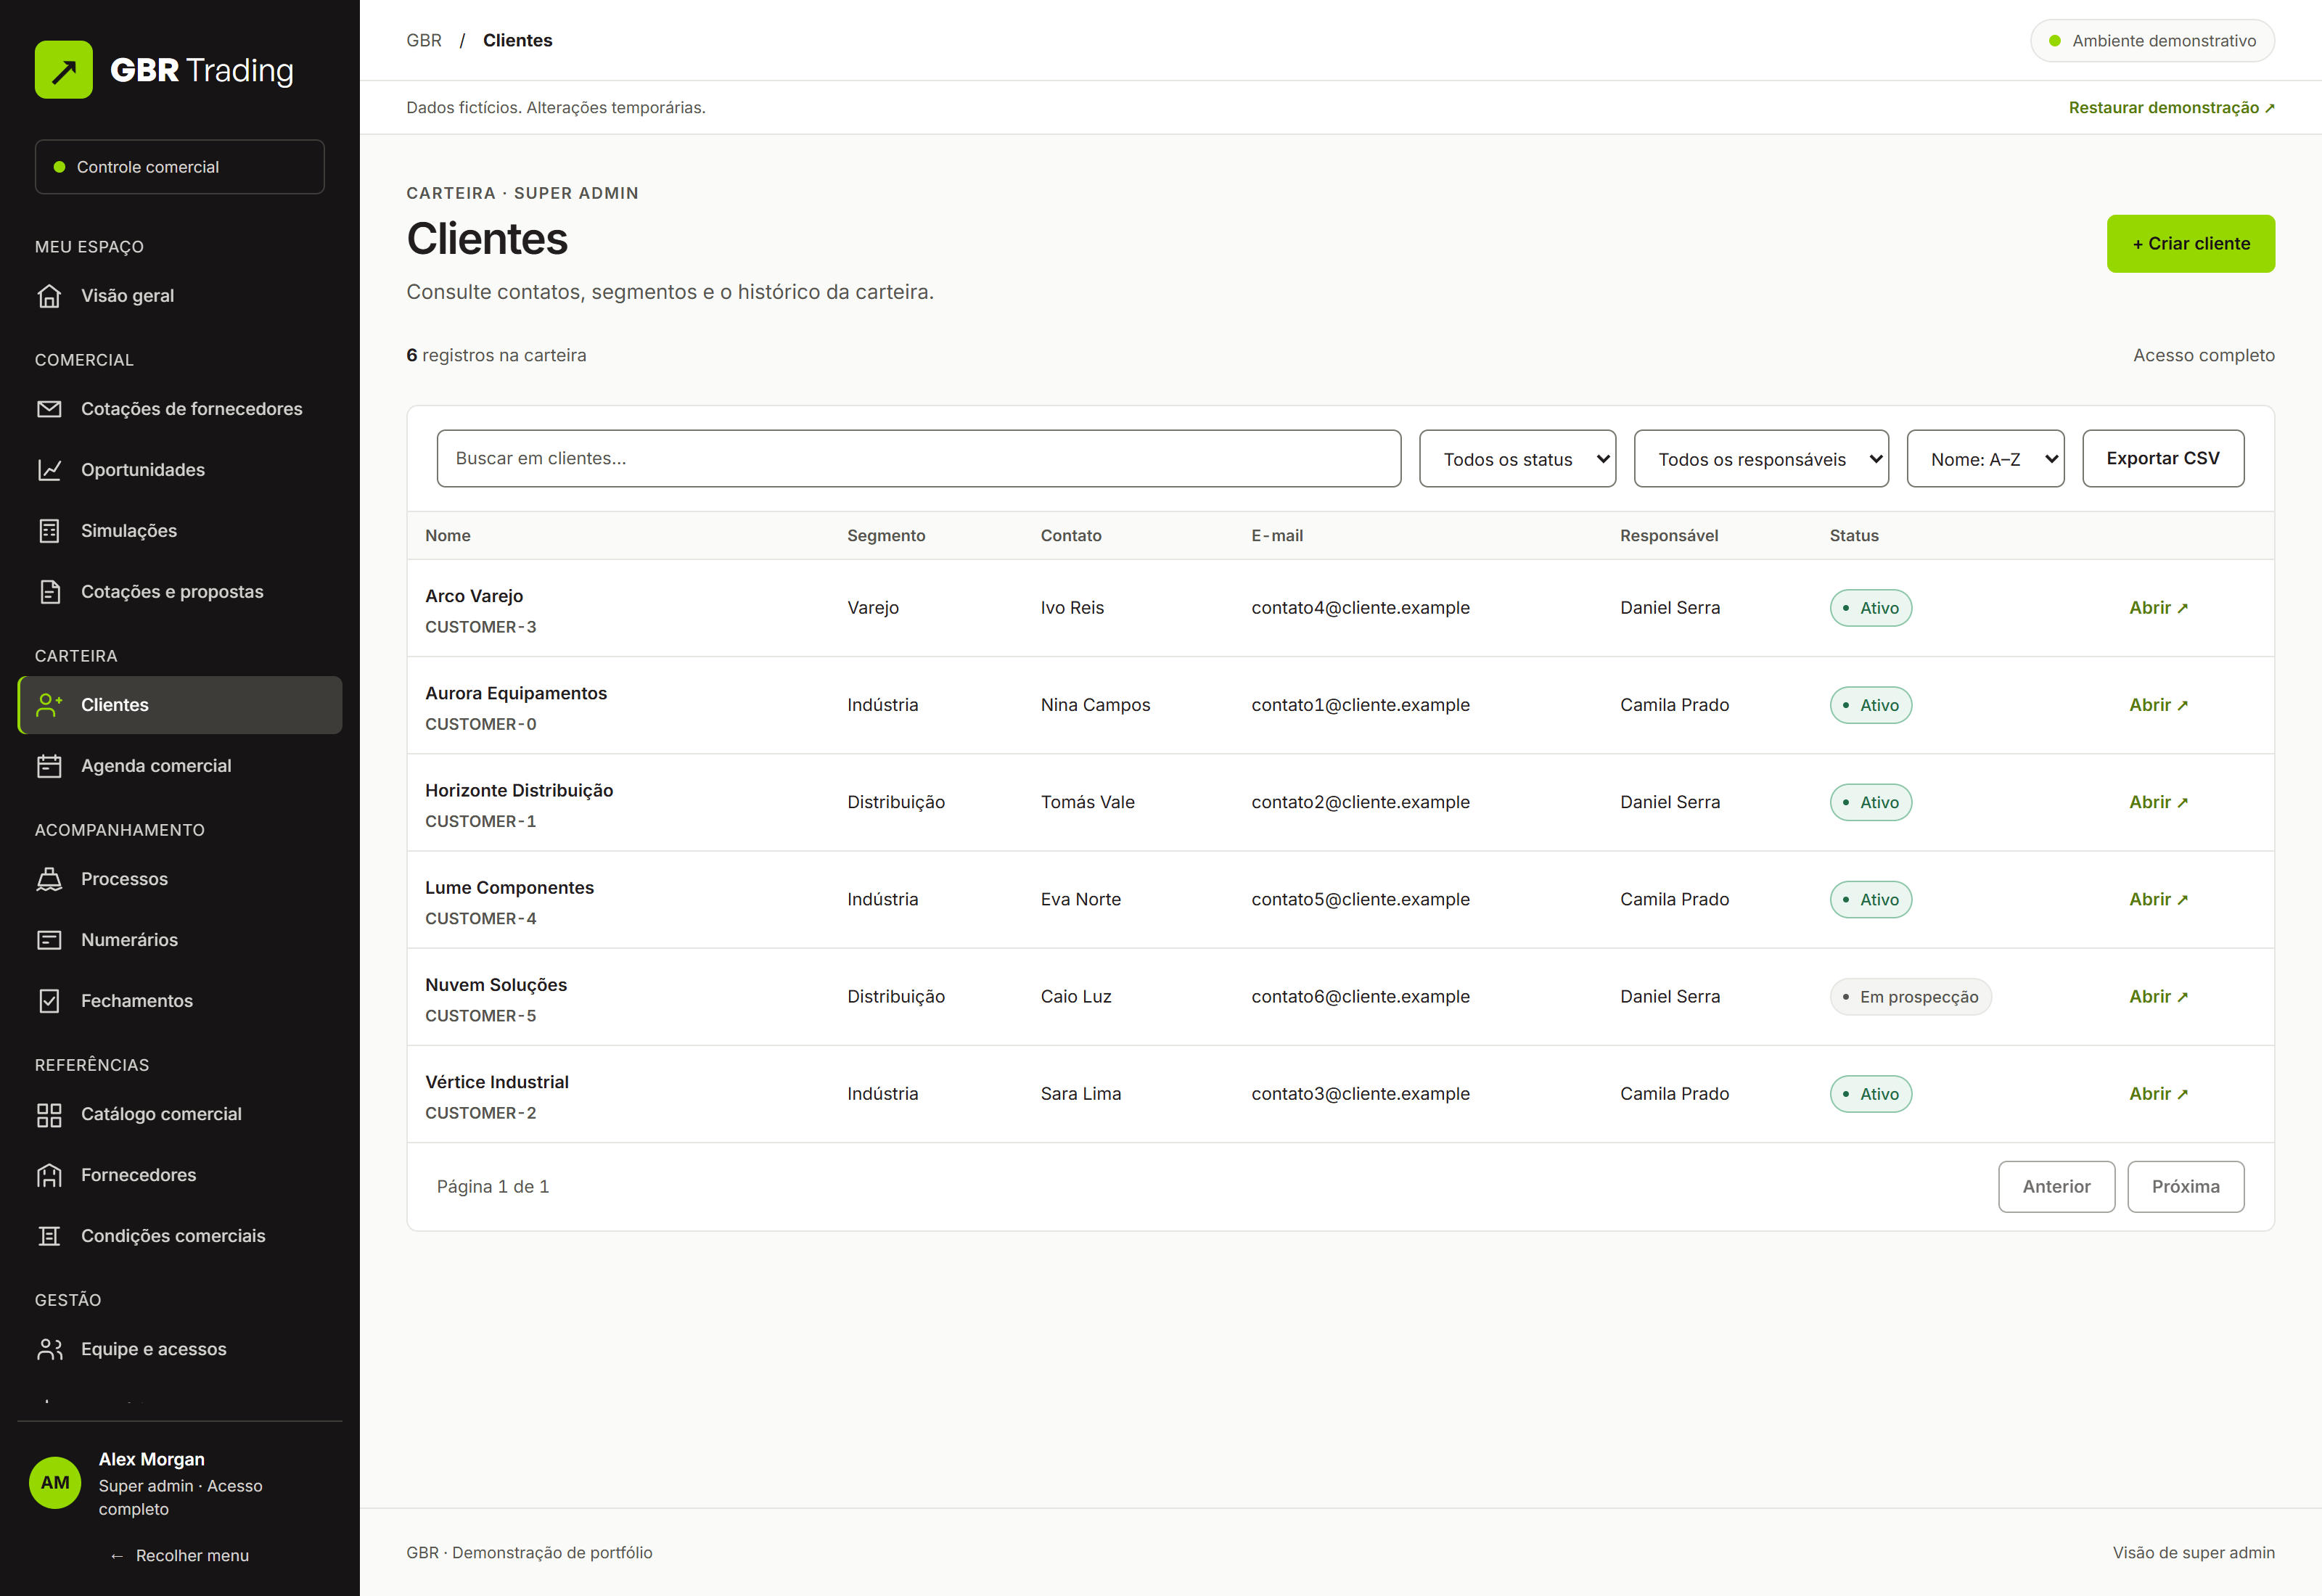Viewport: 2322px width, 1596px height.
Task: Click the Controle comercial selector
Action: tap(180, 167)
